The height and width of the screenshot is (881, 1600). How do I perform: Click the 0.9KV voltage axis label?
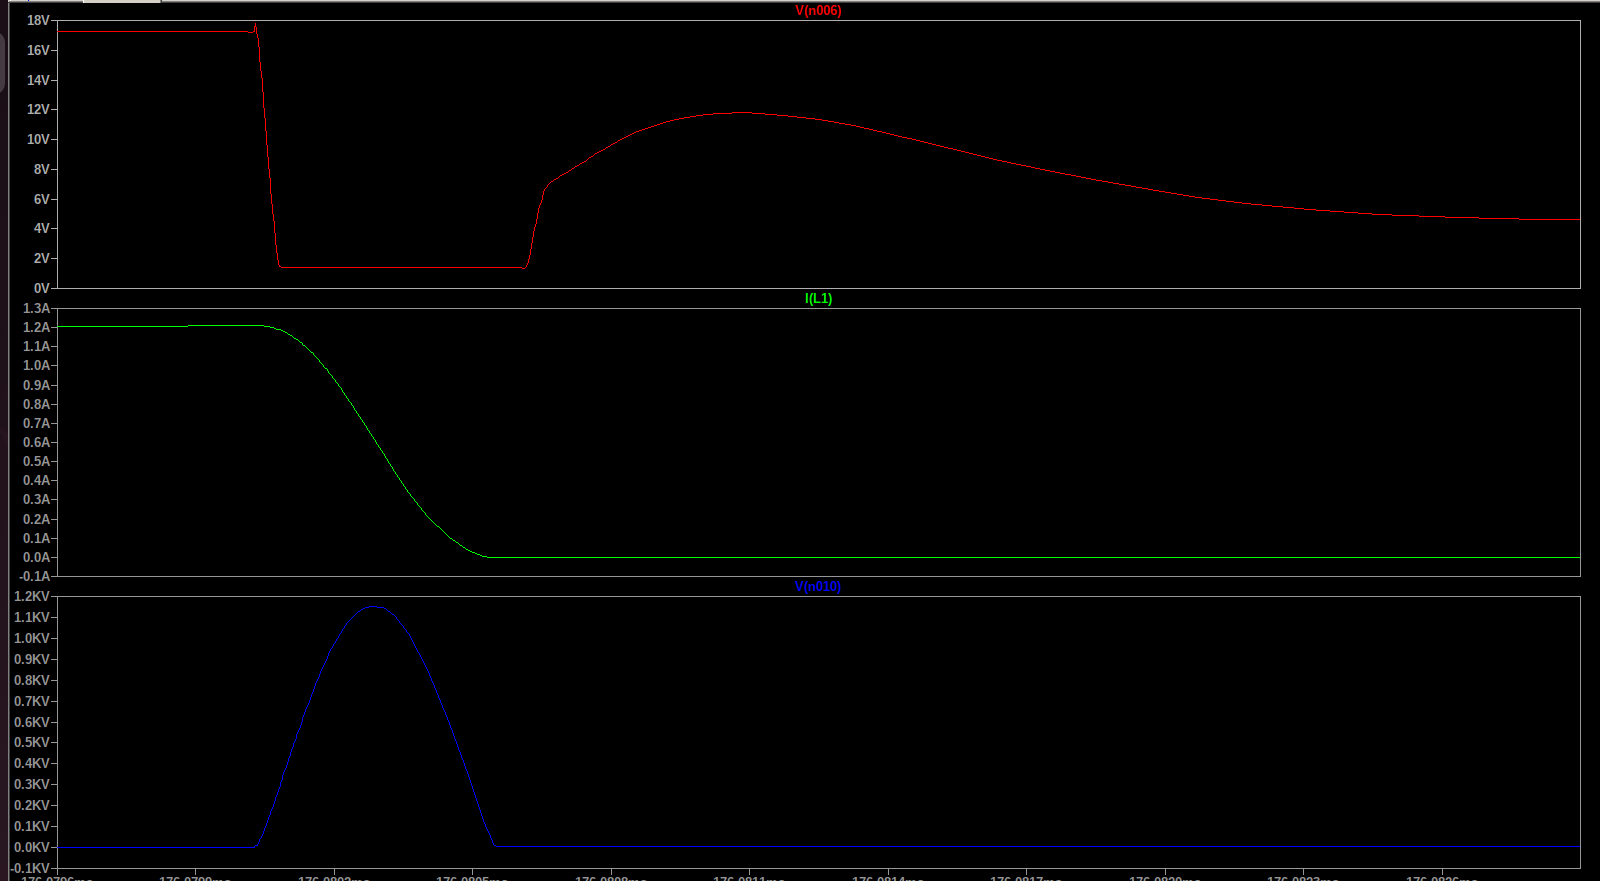point(32,659)
